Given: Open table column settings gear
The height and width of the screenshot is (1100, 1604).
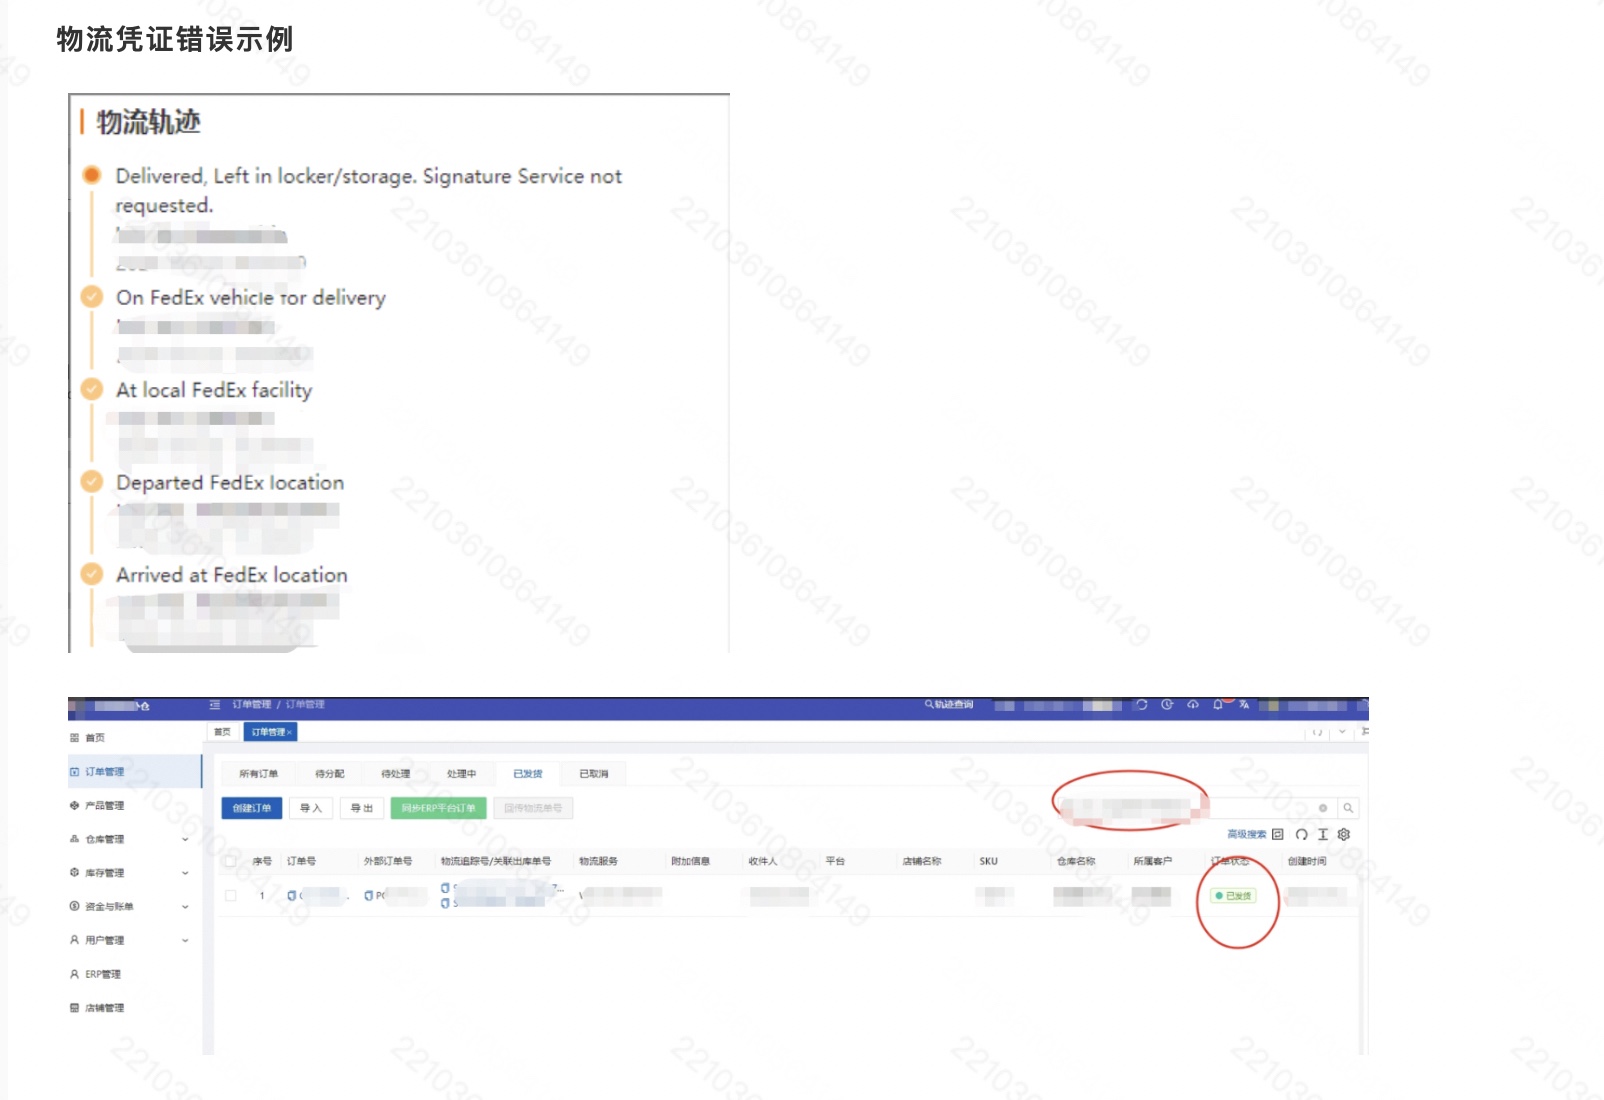Looking at the screenshot, I should [x=1344, y=834].
